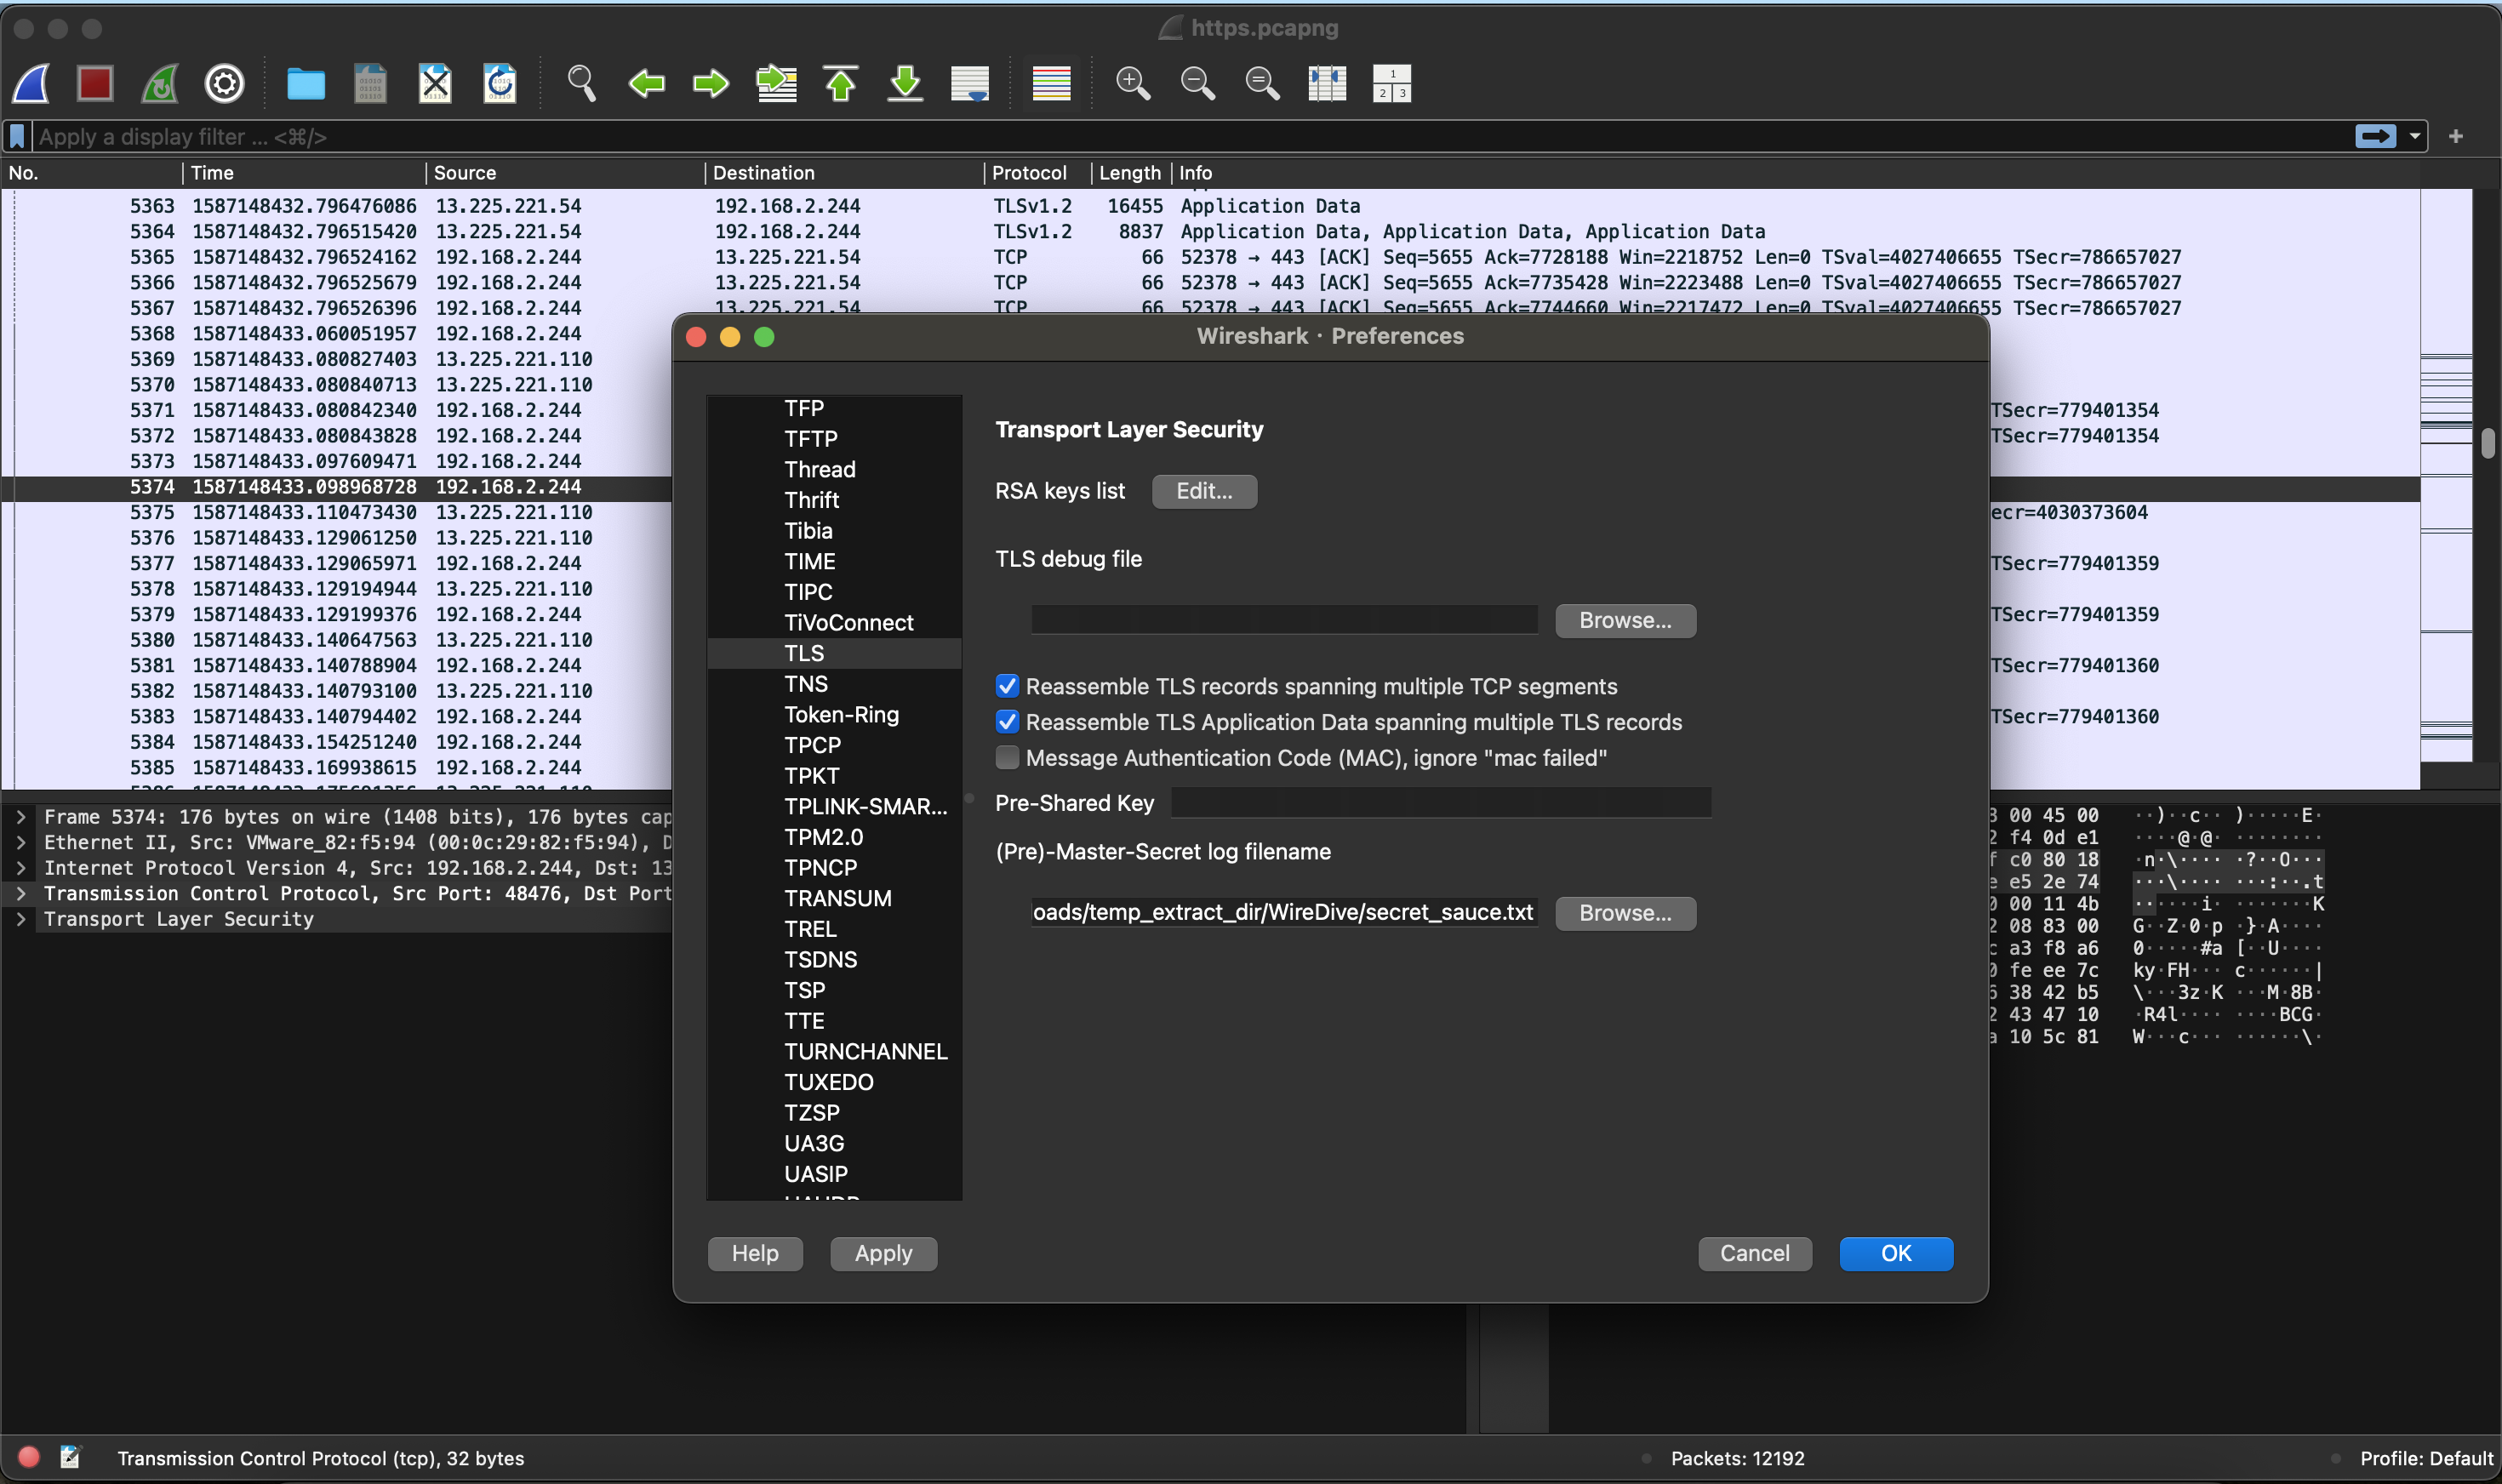2502x1484 pixels.
Task: Open the display filter history dropdown arrow
Action: click(2415, 136)
